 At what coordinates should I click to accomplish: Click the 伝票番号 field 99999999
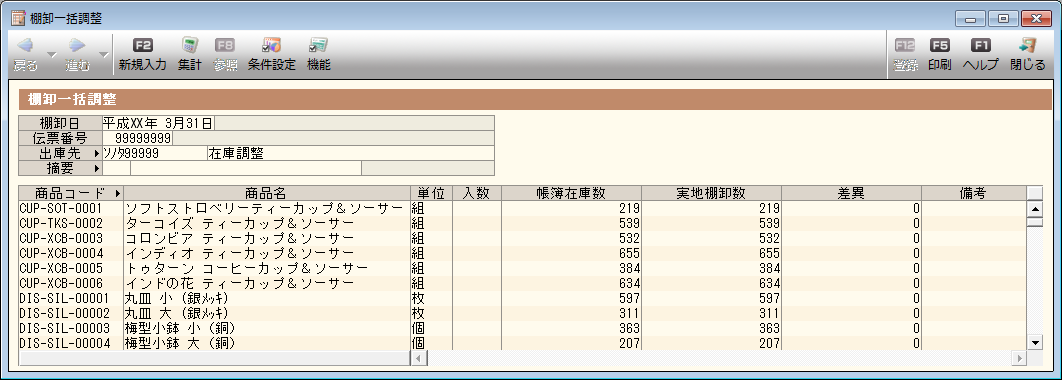[137, 138]
